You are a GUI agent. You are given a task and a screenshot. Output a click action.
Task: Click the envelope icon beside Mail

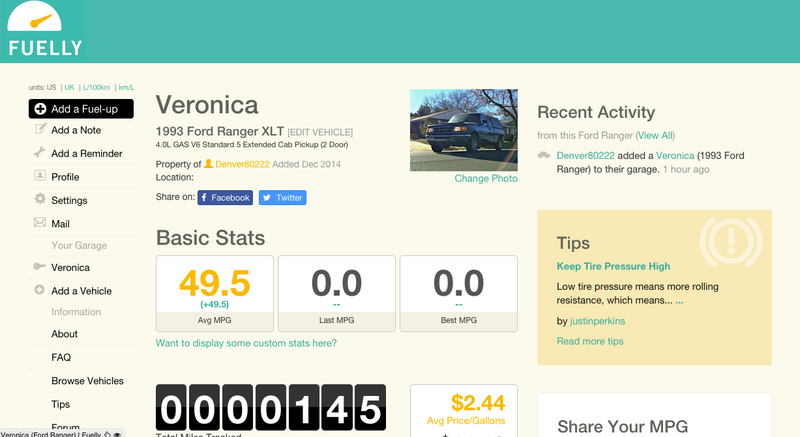pos(40,222)
